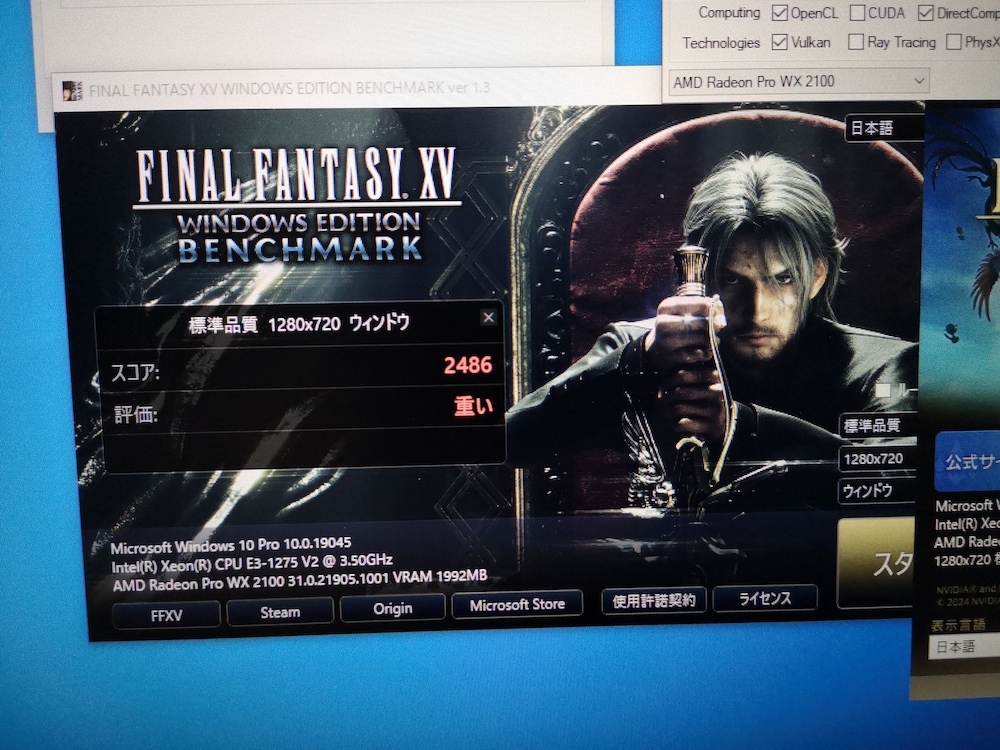The image size is (1000, 750).
Task: Open the 日本語 language dropdown in FFXV benchmark
Action: (884, 128)
